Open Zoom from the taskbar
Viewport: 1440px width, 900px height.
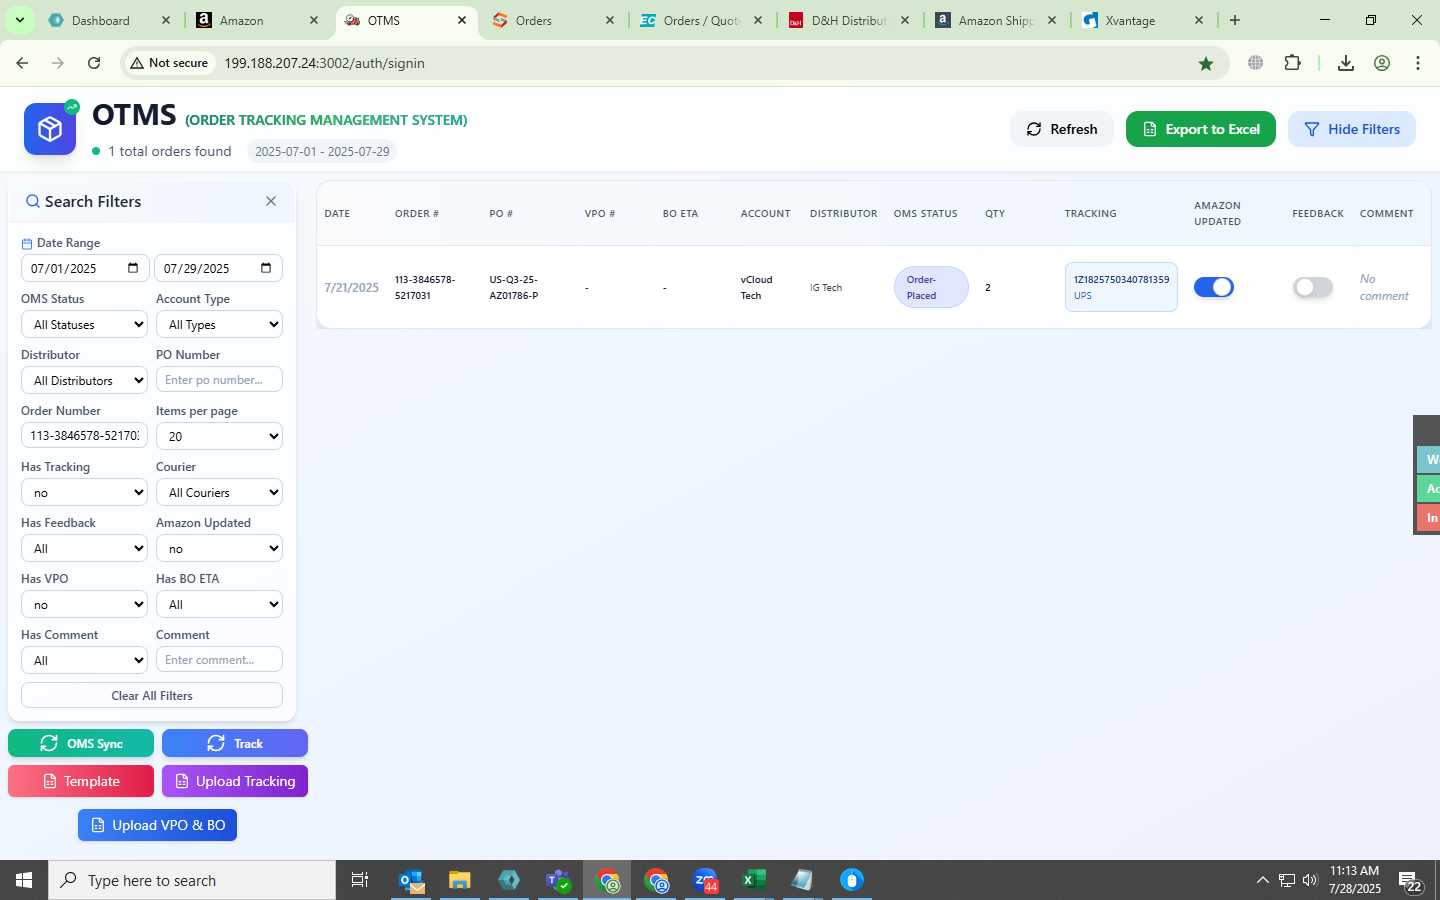pyautogui.click(x=705, y=880)
